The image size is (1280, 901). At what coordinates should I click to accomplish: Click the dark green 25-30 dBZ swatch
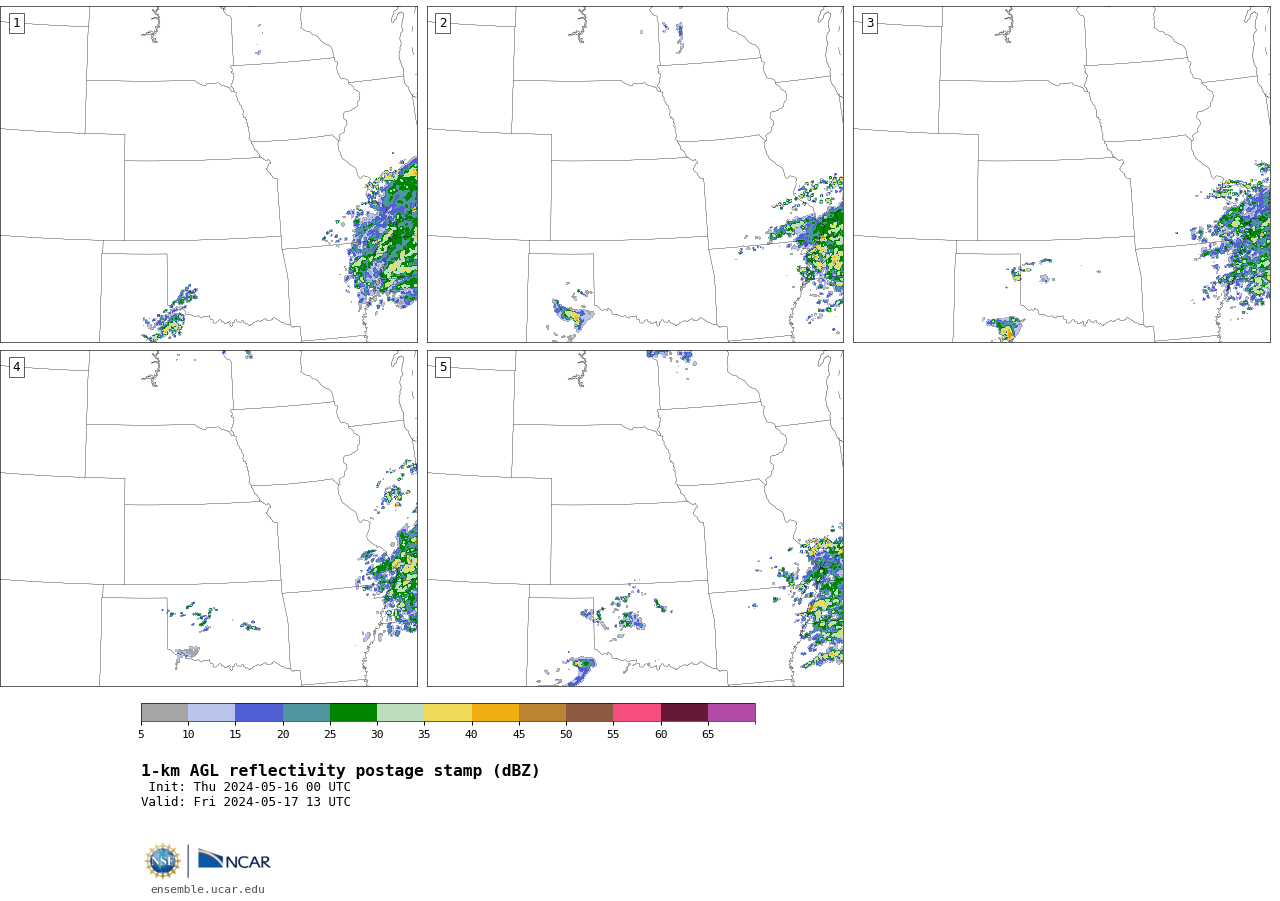pos(353,712)
